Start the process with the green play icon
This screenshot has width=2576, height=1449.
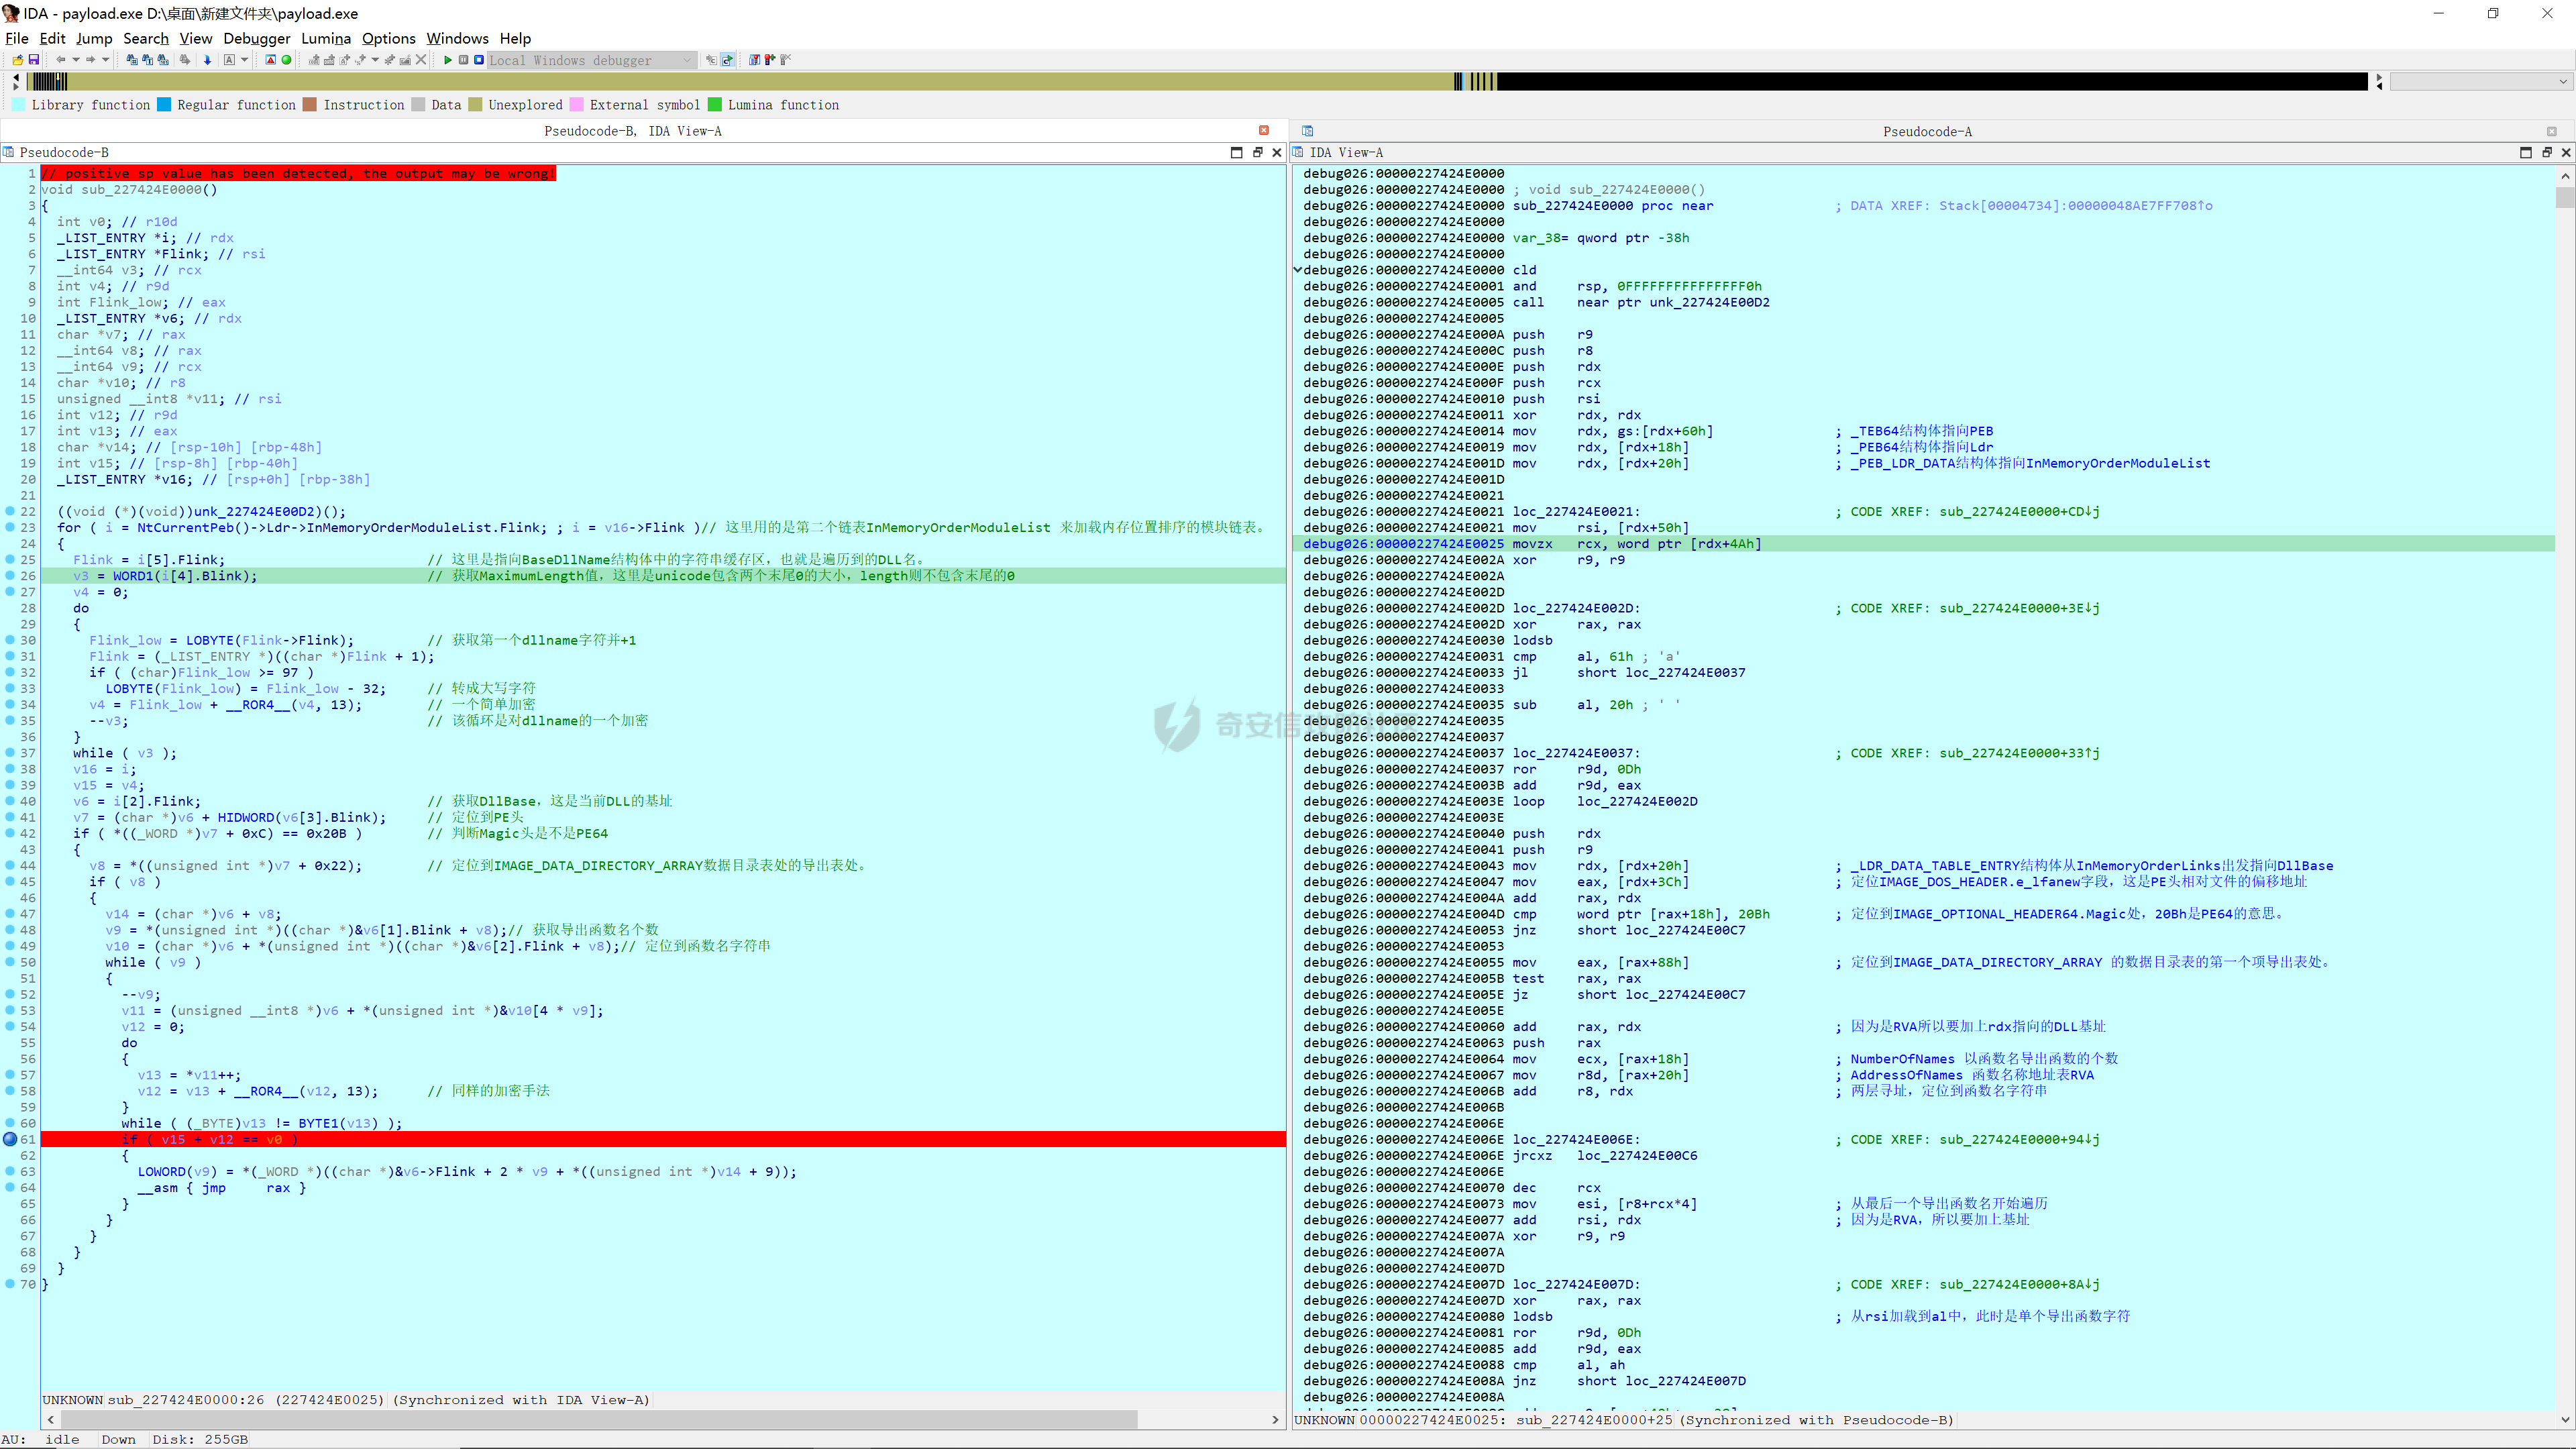[448, 60]
